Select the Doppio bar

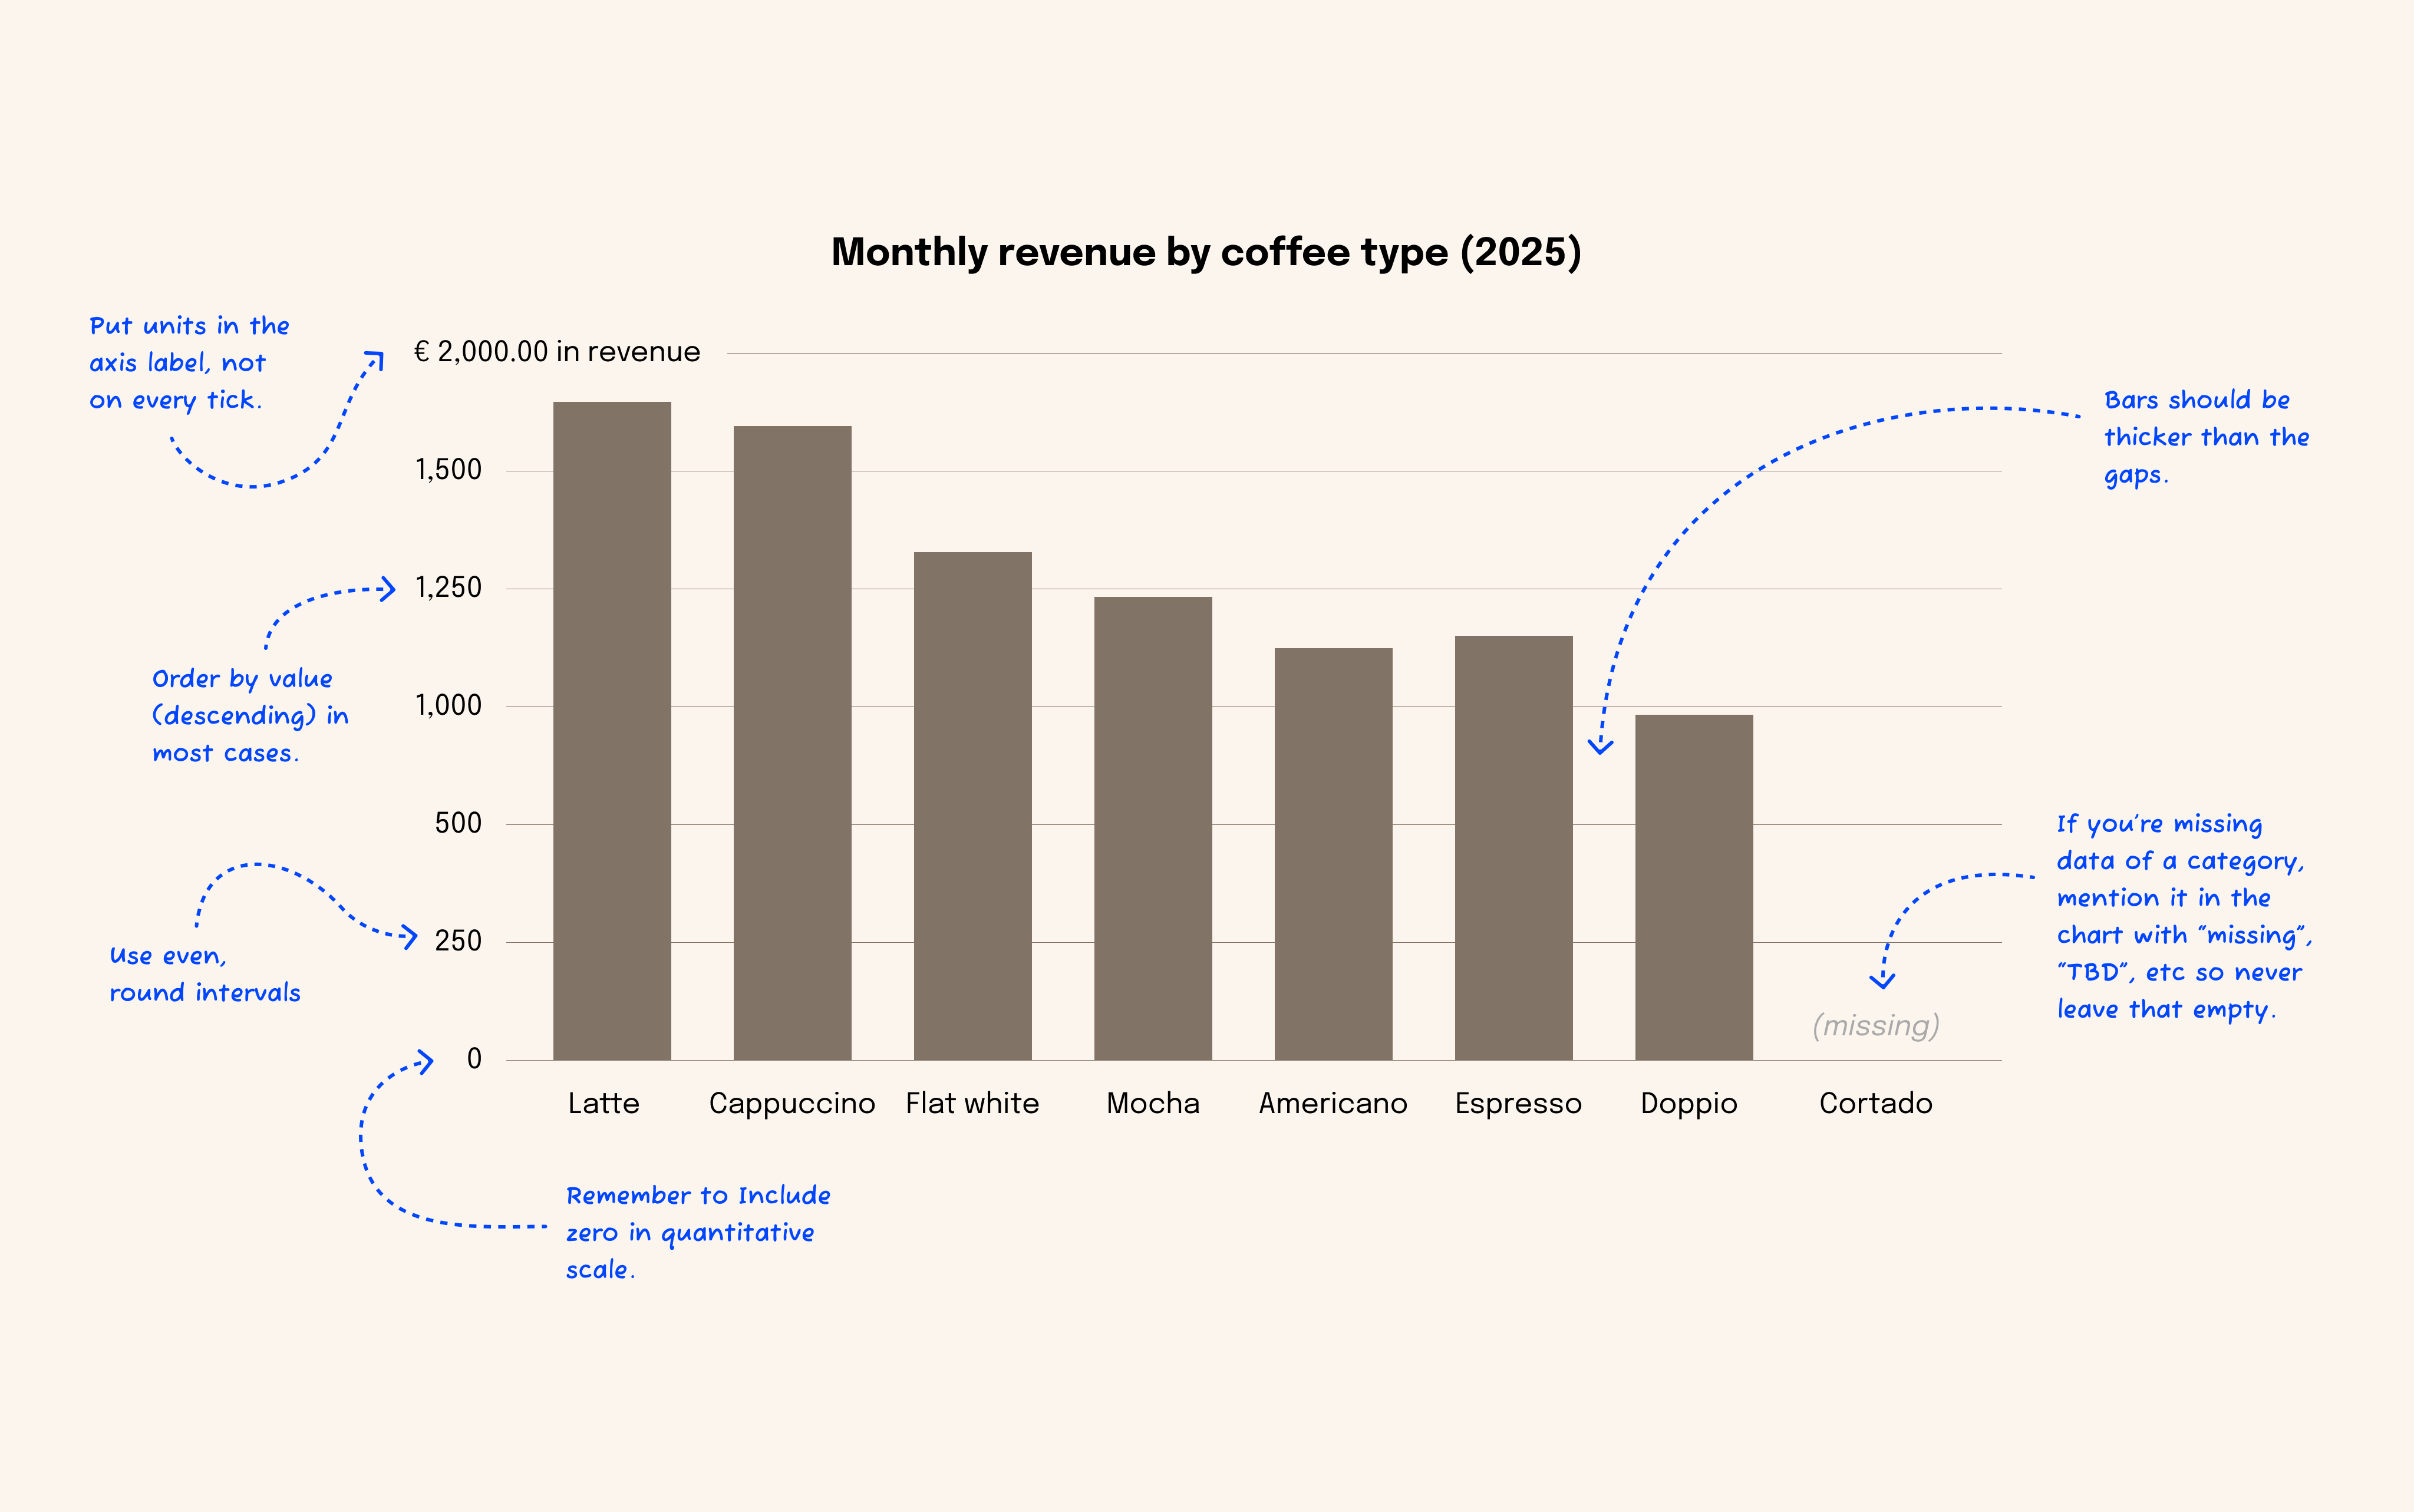(x=1693, y=886)
